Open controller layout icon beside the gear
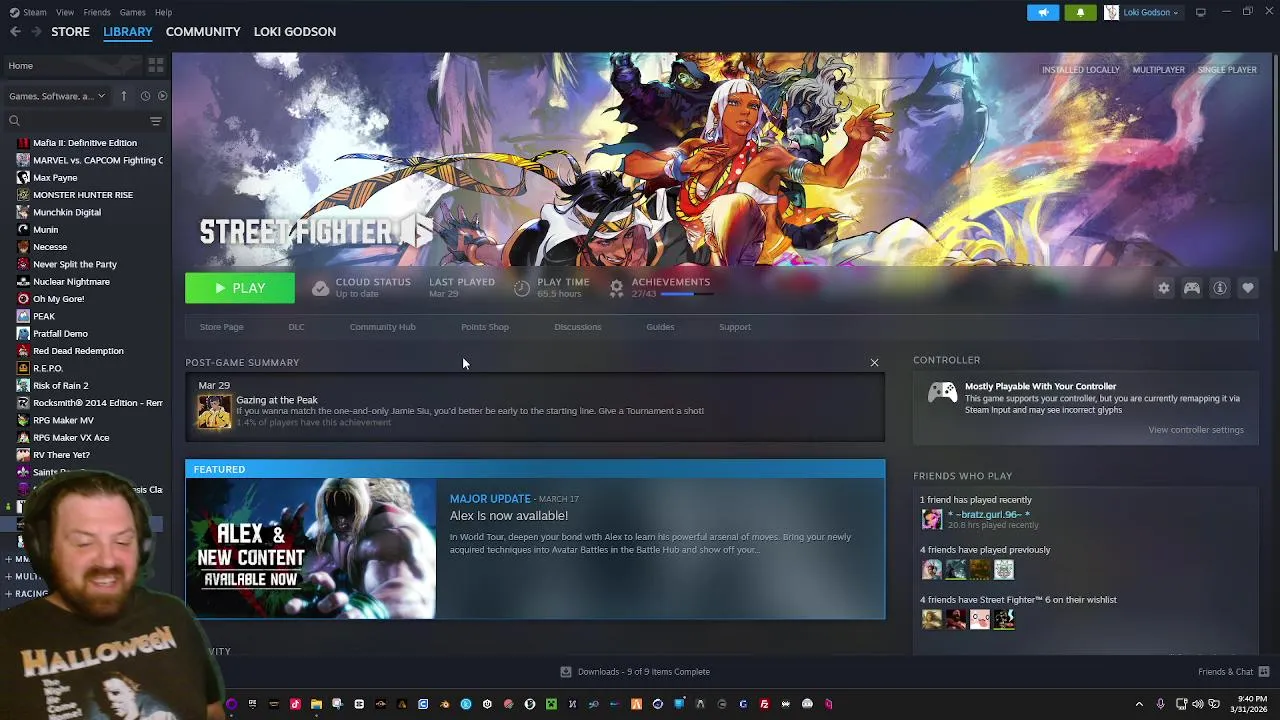 click(x=1192, y=288)
